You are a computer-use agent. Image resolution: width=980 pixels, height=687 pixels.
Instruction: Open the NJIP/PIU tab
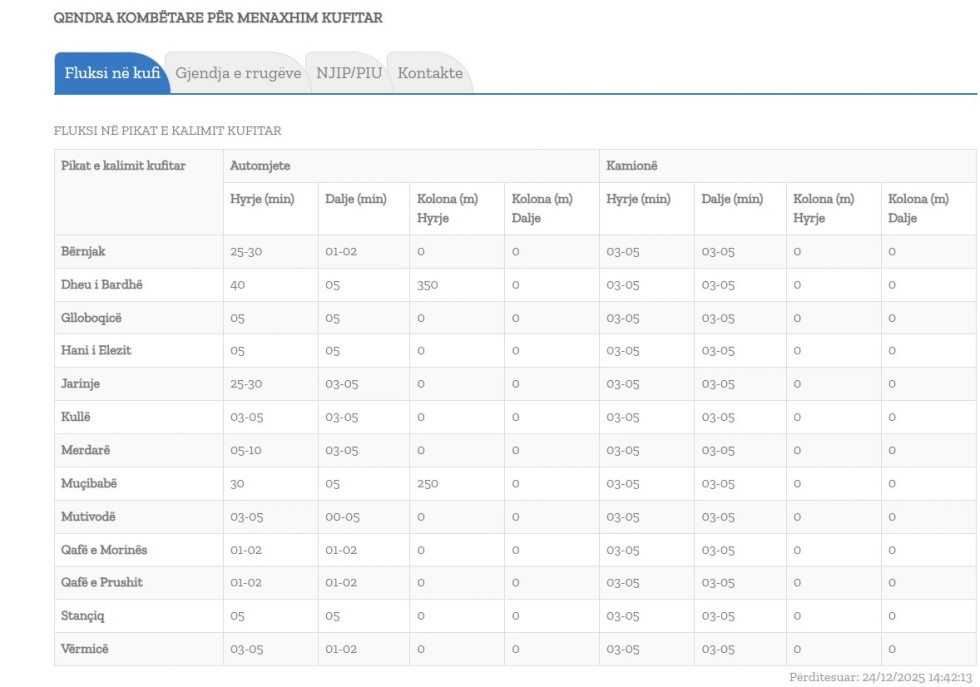pyautogui.click(x=348, y=74)
